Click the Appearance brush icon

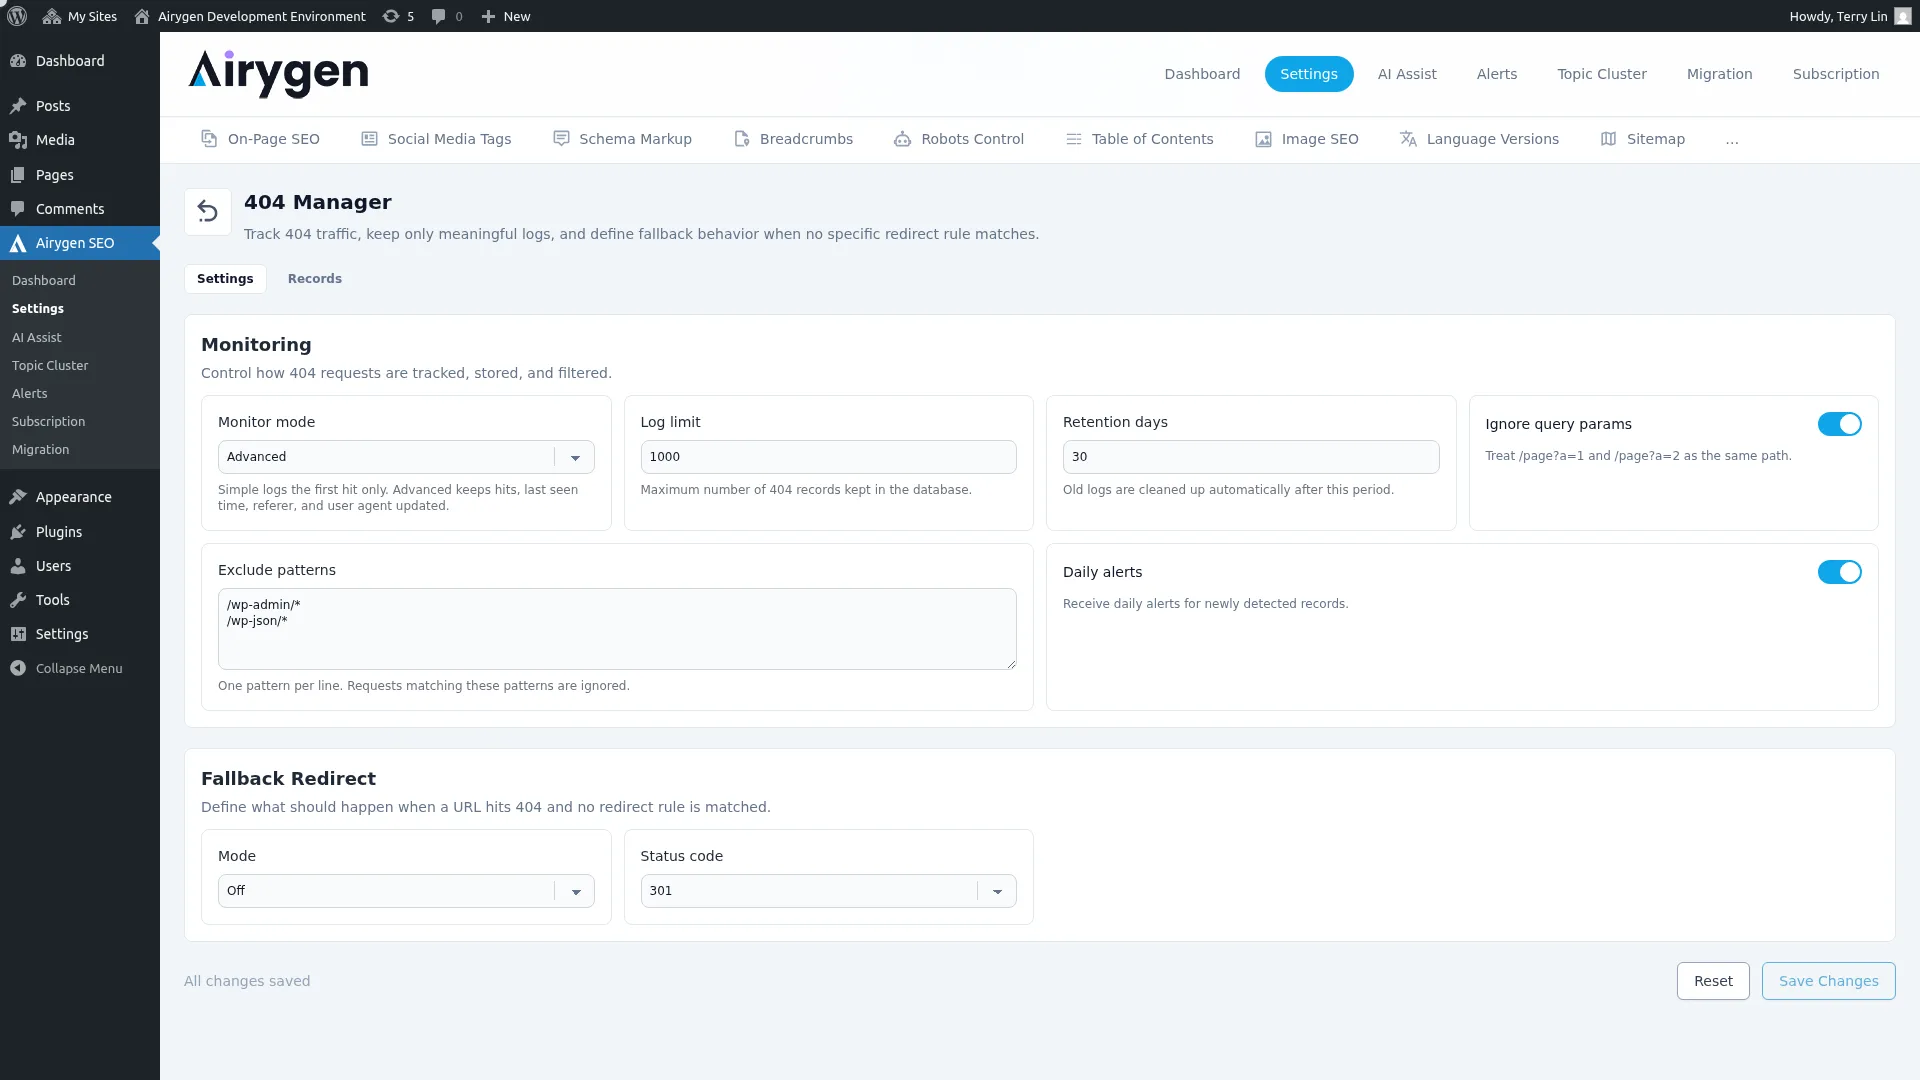[18, 497]
